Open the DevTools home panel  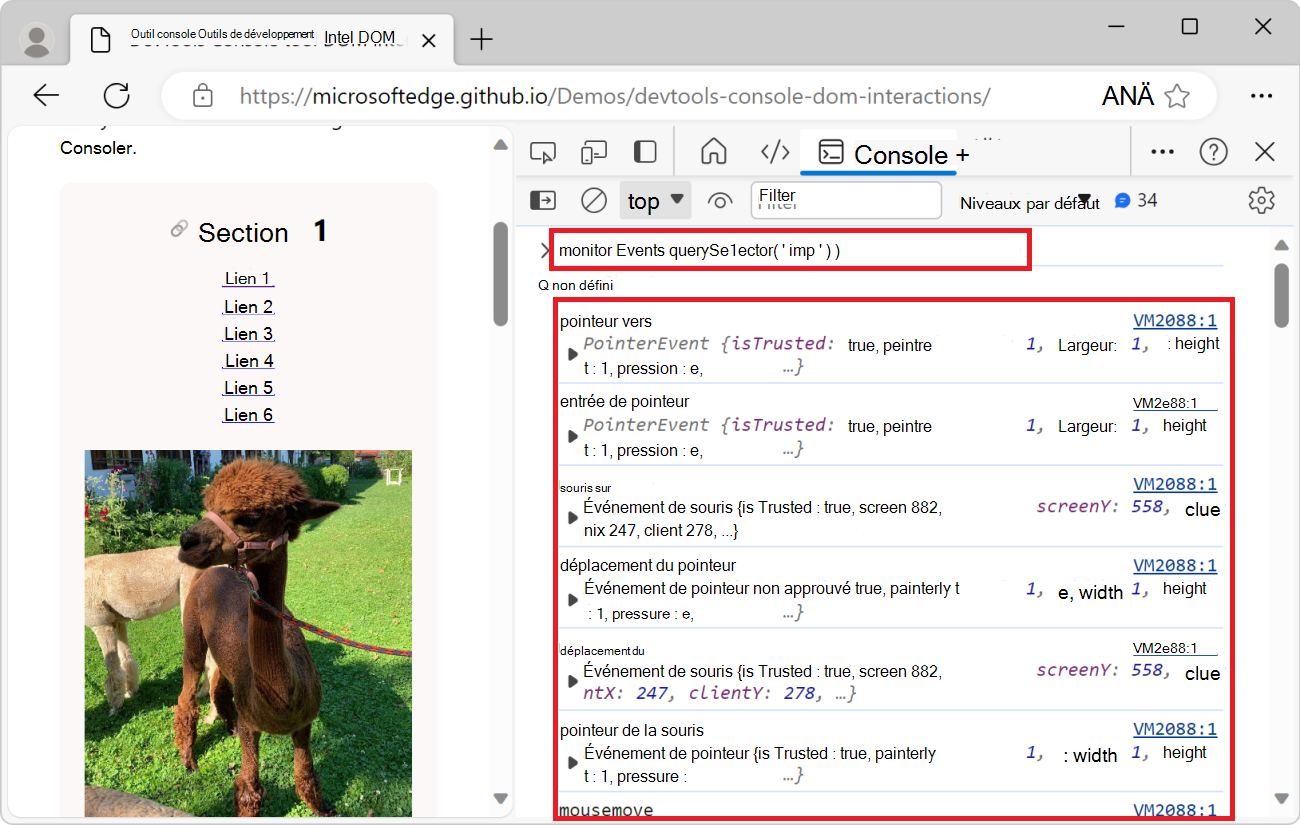click(714, 151)
